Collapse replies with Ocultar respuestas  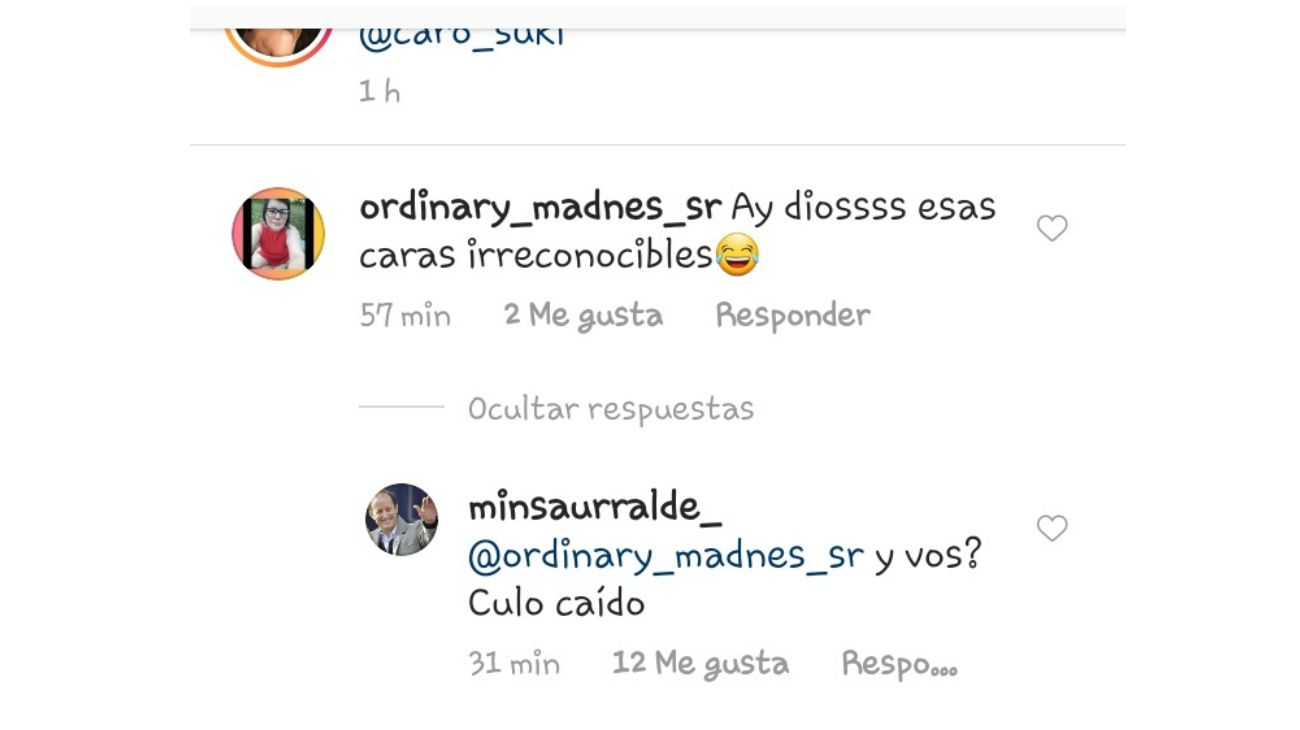coord(611,408)
